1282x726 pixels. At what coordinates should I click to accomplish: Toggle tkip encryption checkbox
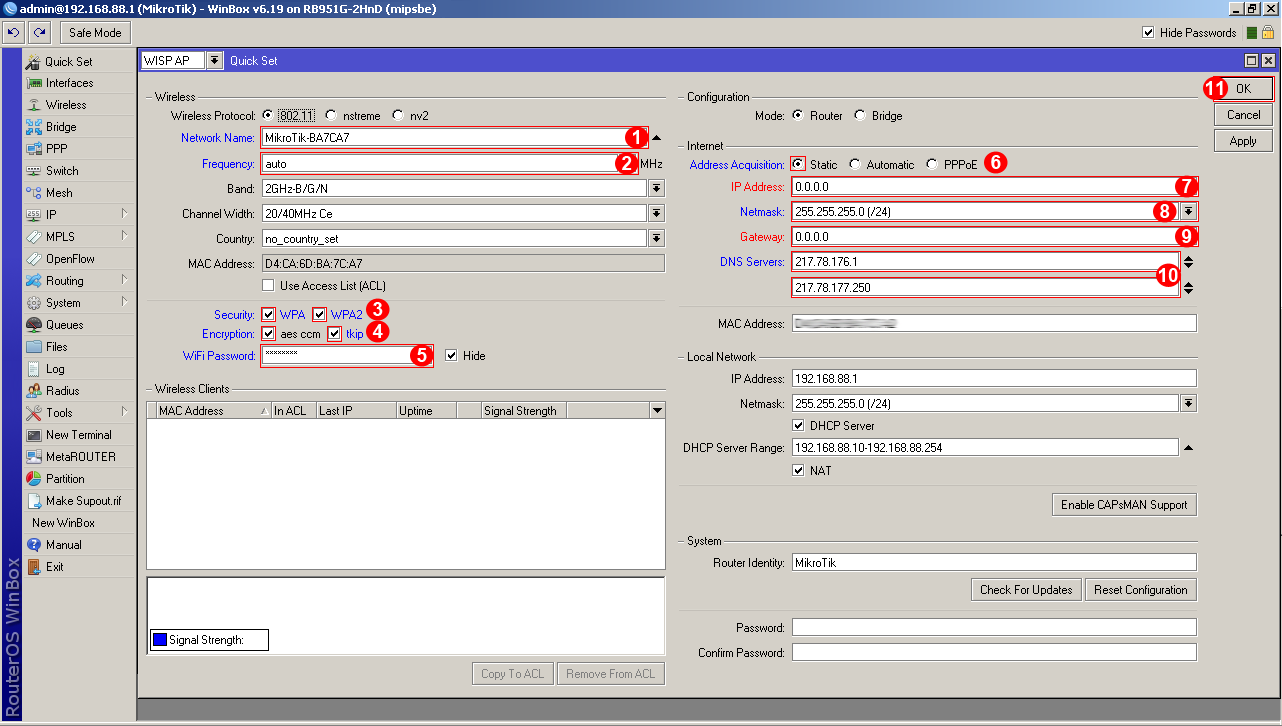pos(335,334)
